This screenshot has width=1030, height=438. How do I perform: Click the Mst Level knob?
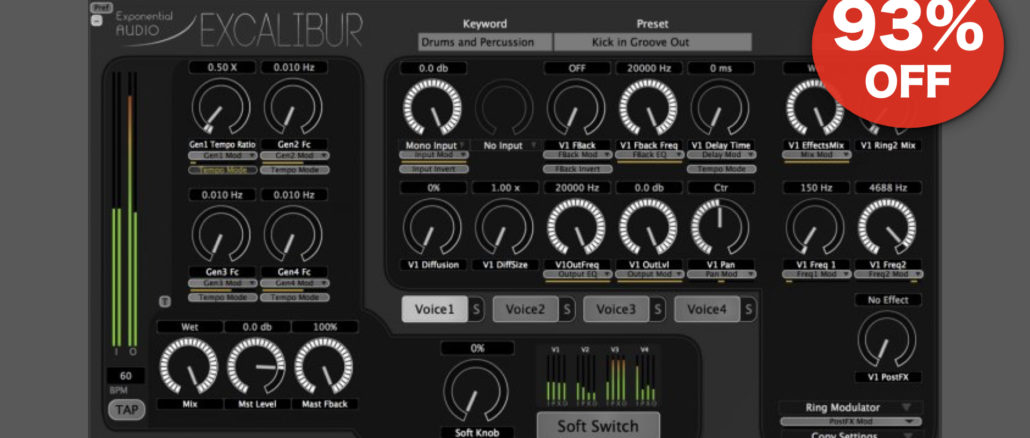(x=256, y=366)
